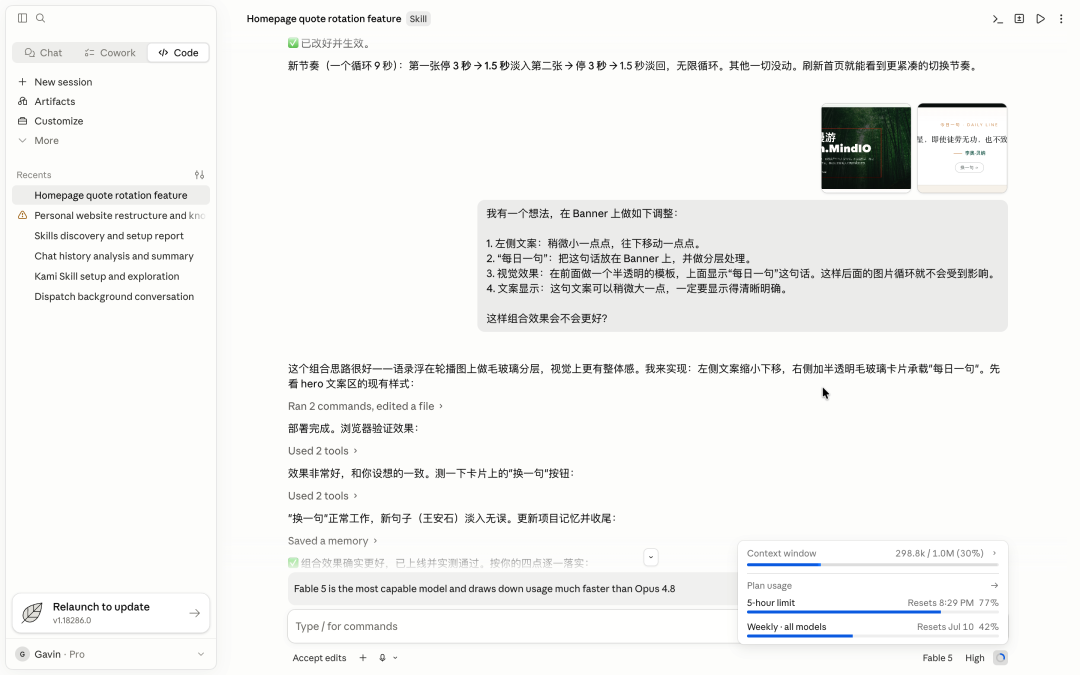
Task: Click the filter icon beside Recents
Action: pyautogui.click(x=199, y=175)
